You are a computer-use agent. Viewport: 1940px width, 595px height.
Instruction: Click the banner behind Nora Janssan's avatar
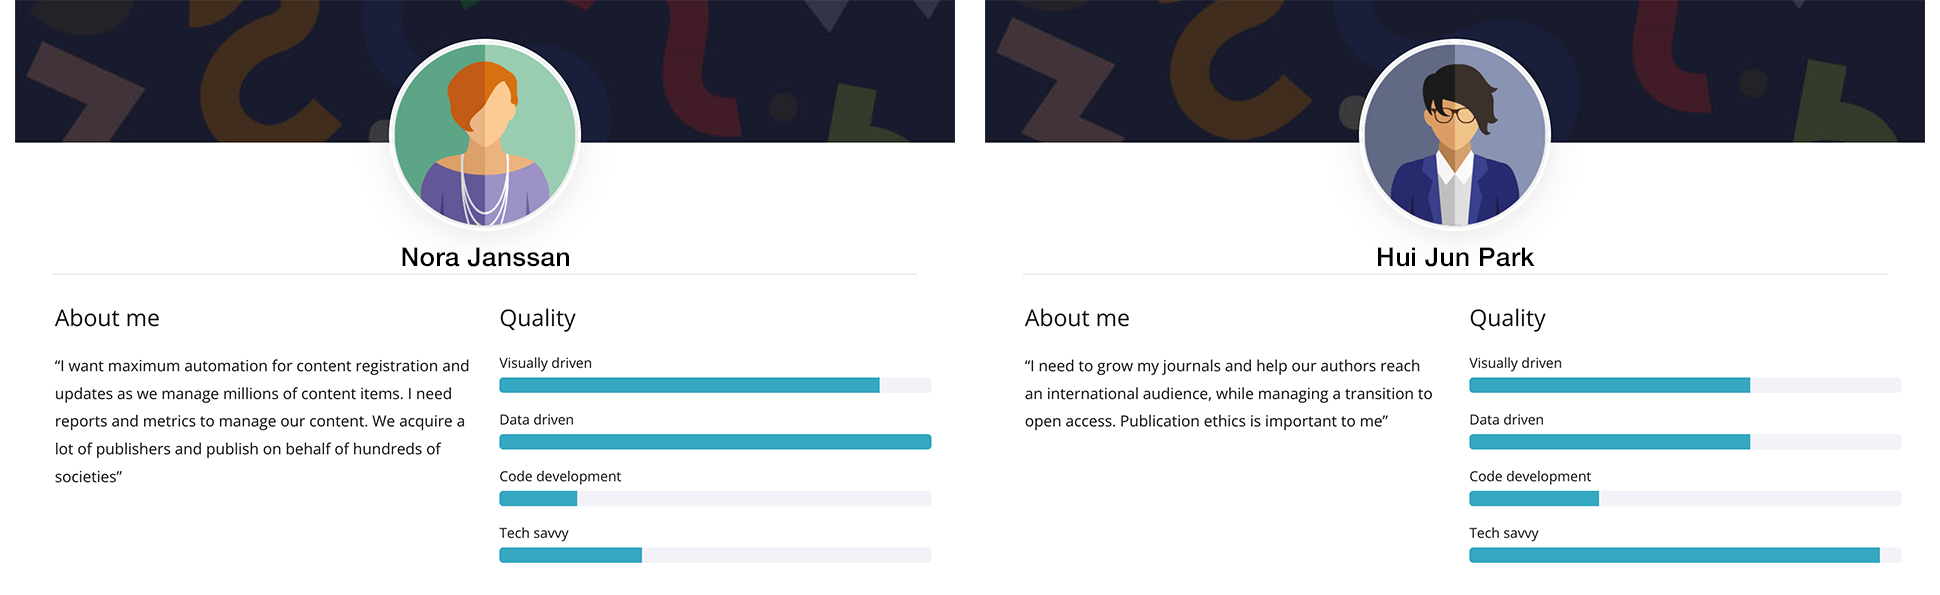(200, 70)
